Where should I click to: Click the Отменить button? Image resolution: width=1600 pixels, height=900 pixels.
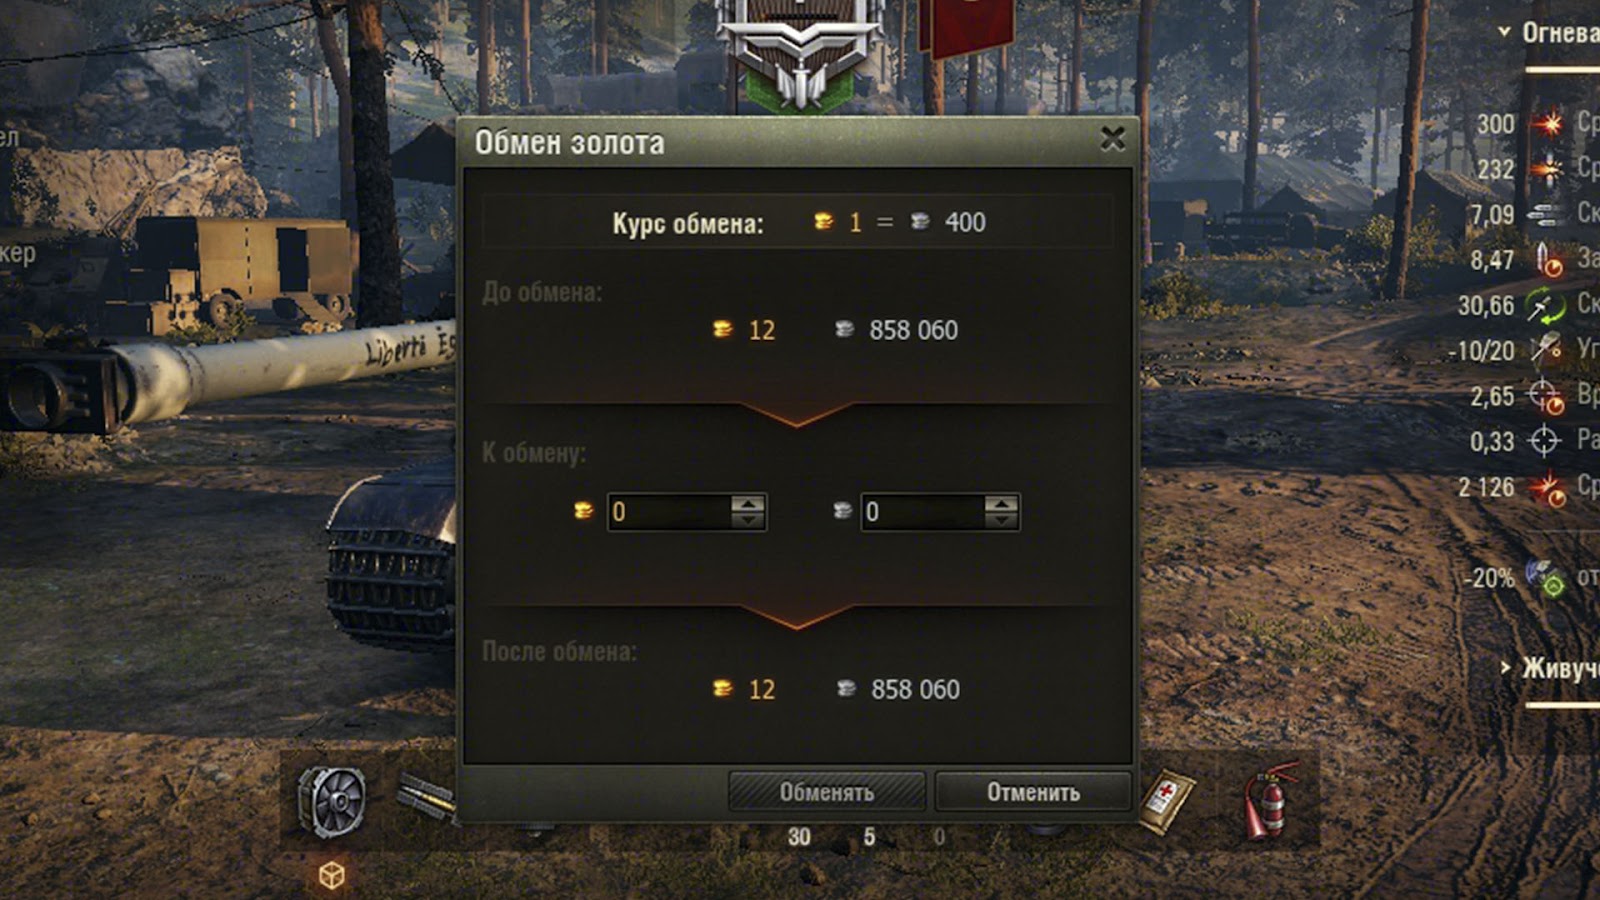click(x=1033, y=792)
